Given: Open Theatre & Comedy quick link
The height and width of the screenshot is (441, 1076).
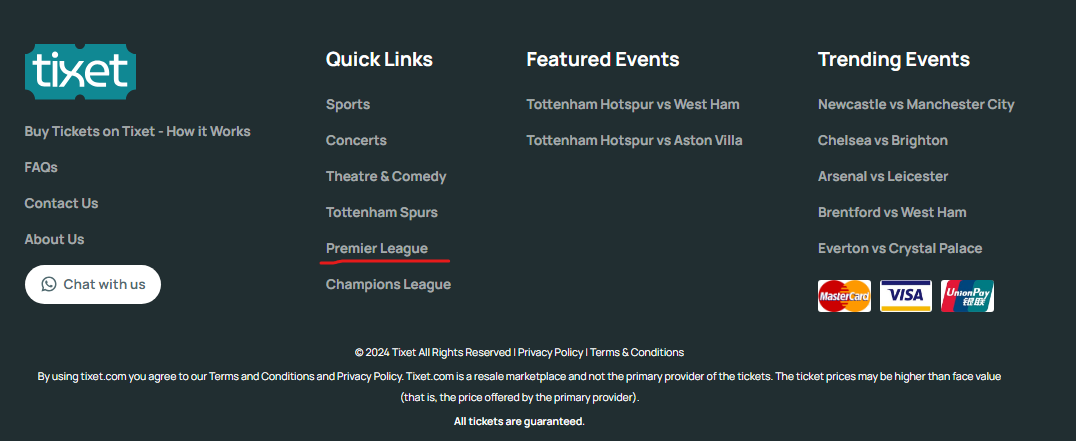Looking at the screenshot, I should point(386,176).
